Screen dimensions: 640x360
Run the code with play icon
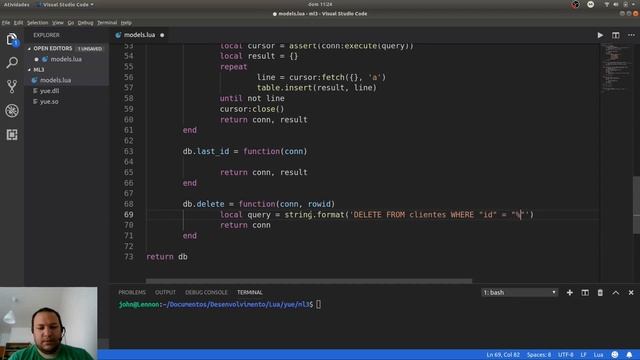(600, 35)
